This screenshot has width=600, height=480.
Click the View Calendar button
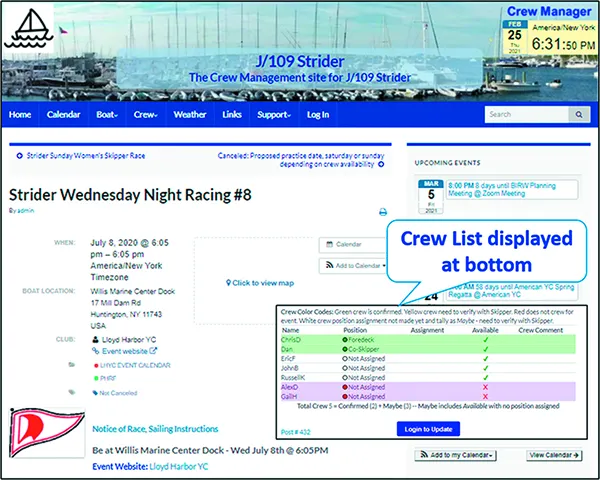pos(555,455)
